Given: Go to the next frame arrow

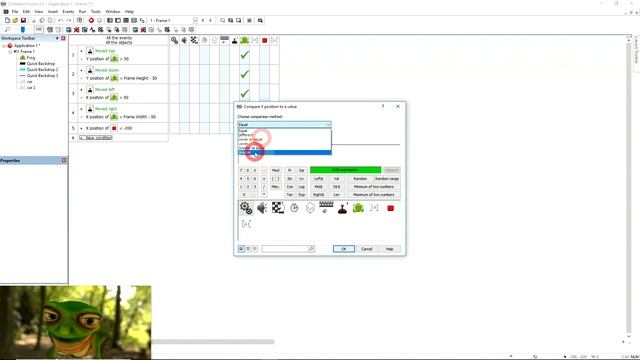Looking at the screenshot, I should tap(210, 20).
